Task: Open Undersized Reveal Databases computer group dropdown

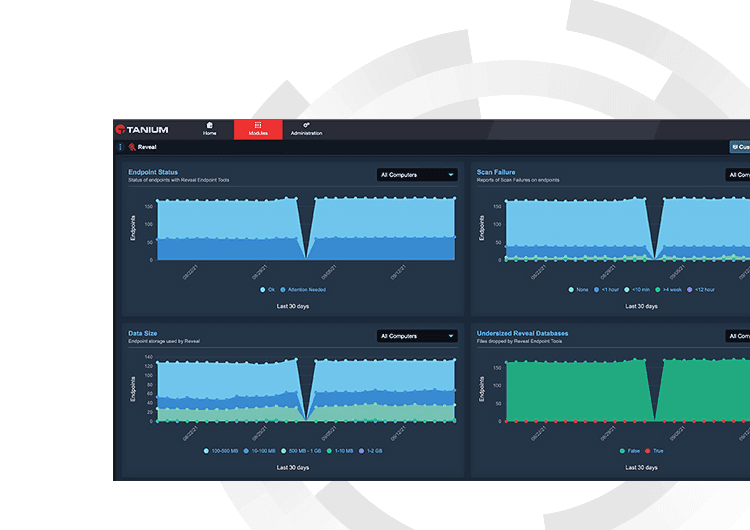Action: [x=738, y=336]
